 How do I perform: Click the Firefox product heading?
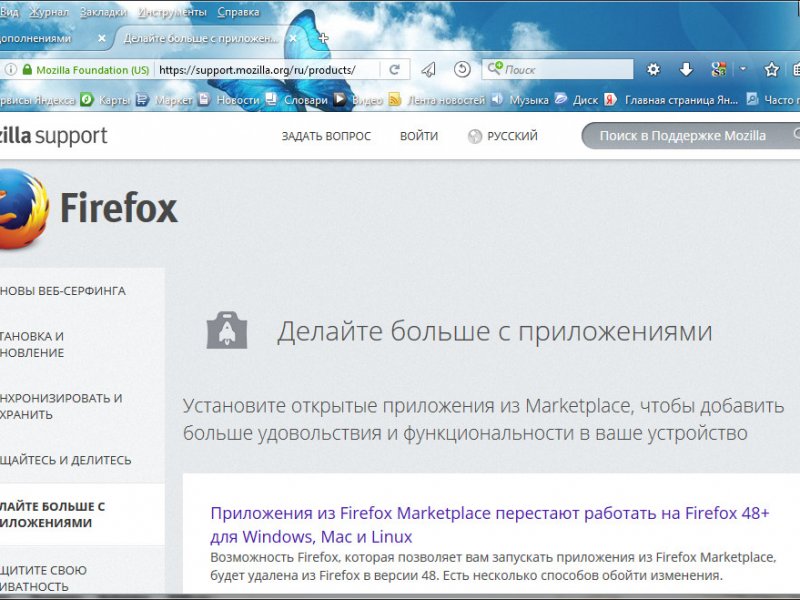coord(119,208)
